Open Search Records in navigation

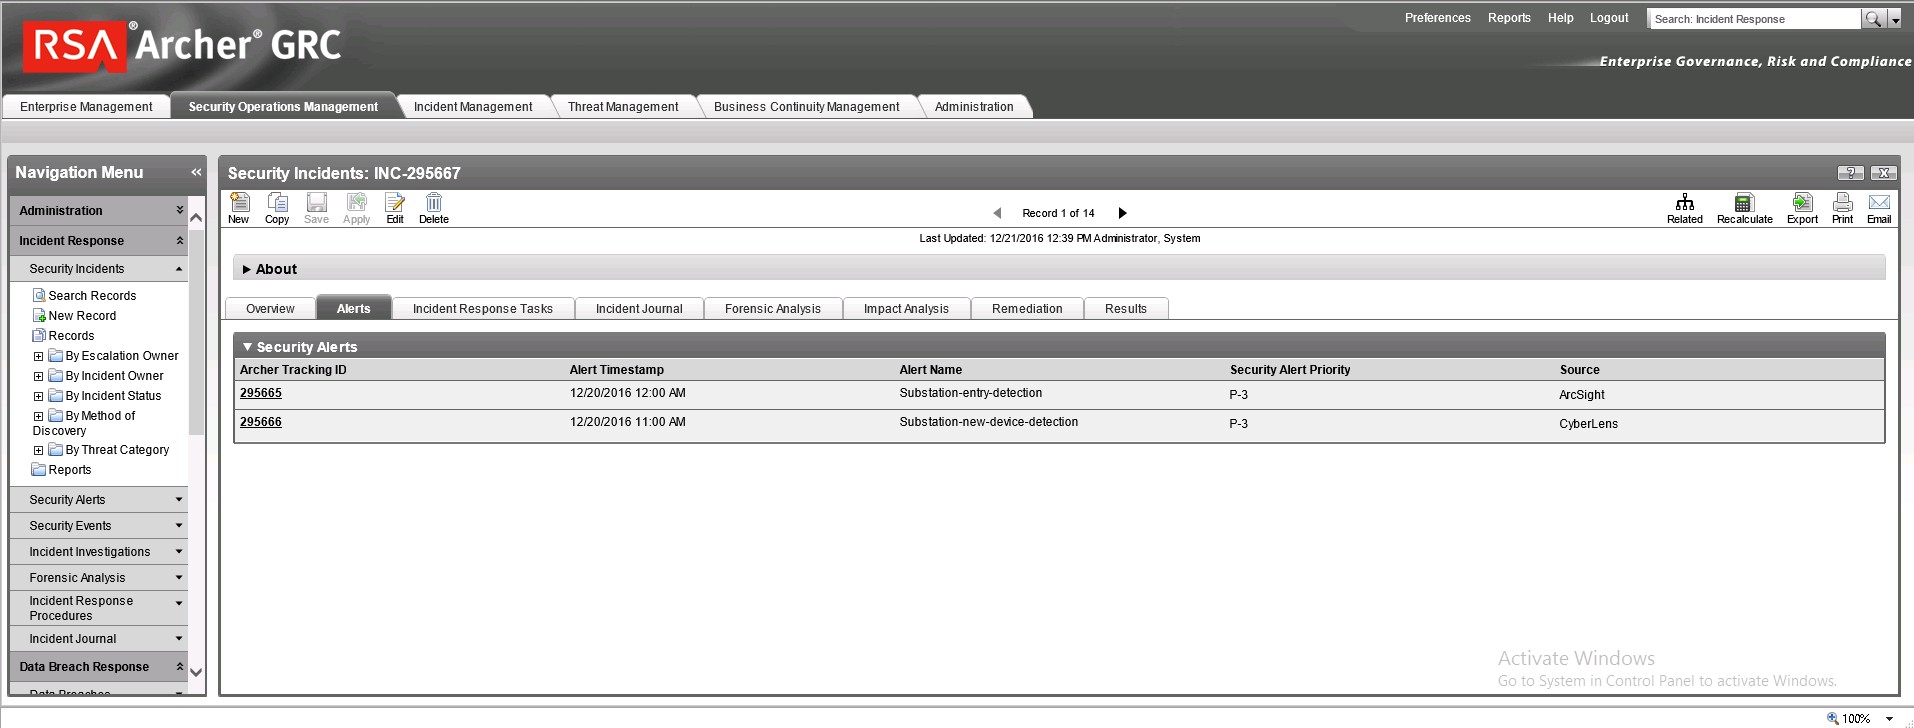pyautogui.click(x=92, y=296)
